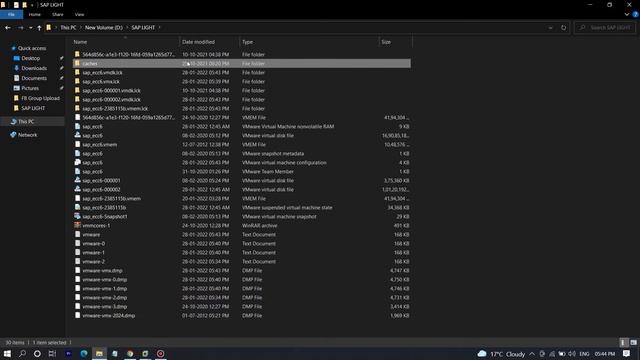Screen dimensions: 640x360
Task: Open Documents in Quick access
Action: tap(34, 78)
